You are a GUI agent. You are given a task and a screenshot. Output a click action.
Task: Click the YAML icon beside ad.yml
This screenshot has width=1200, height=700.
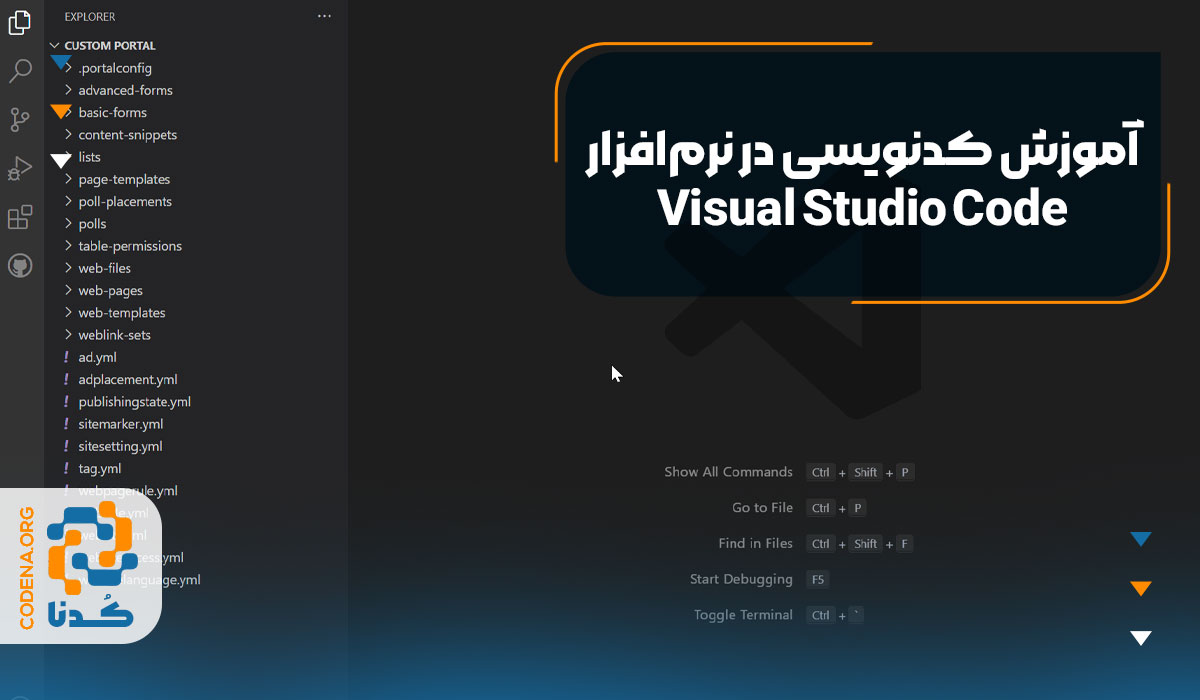point(67,357)
